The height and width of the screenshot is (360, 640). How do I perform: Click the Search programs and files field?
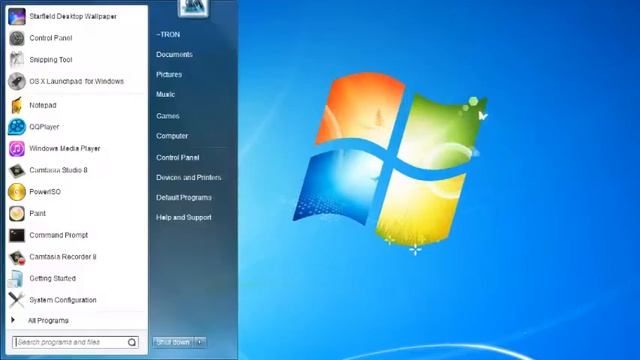click(x=75, y=342)
